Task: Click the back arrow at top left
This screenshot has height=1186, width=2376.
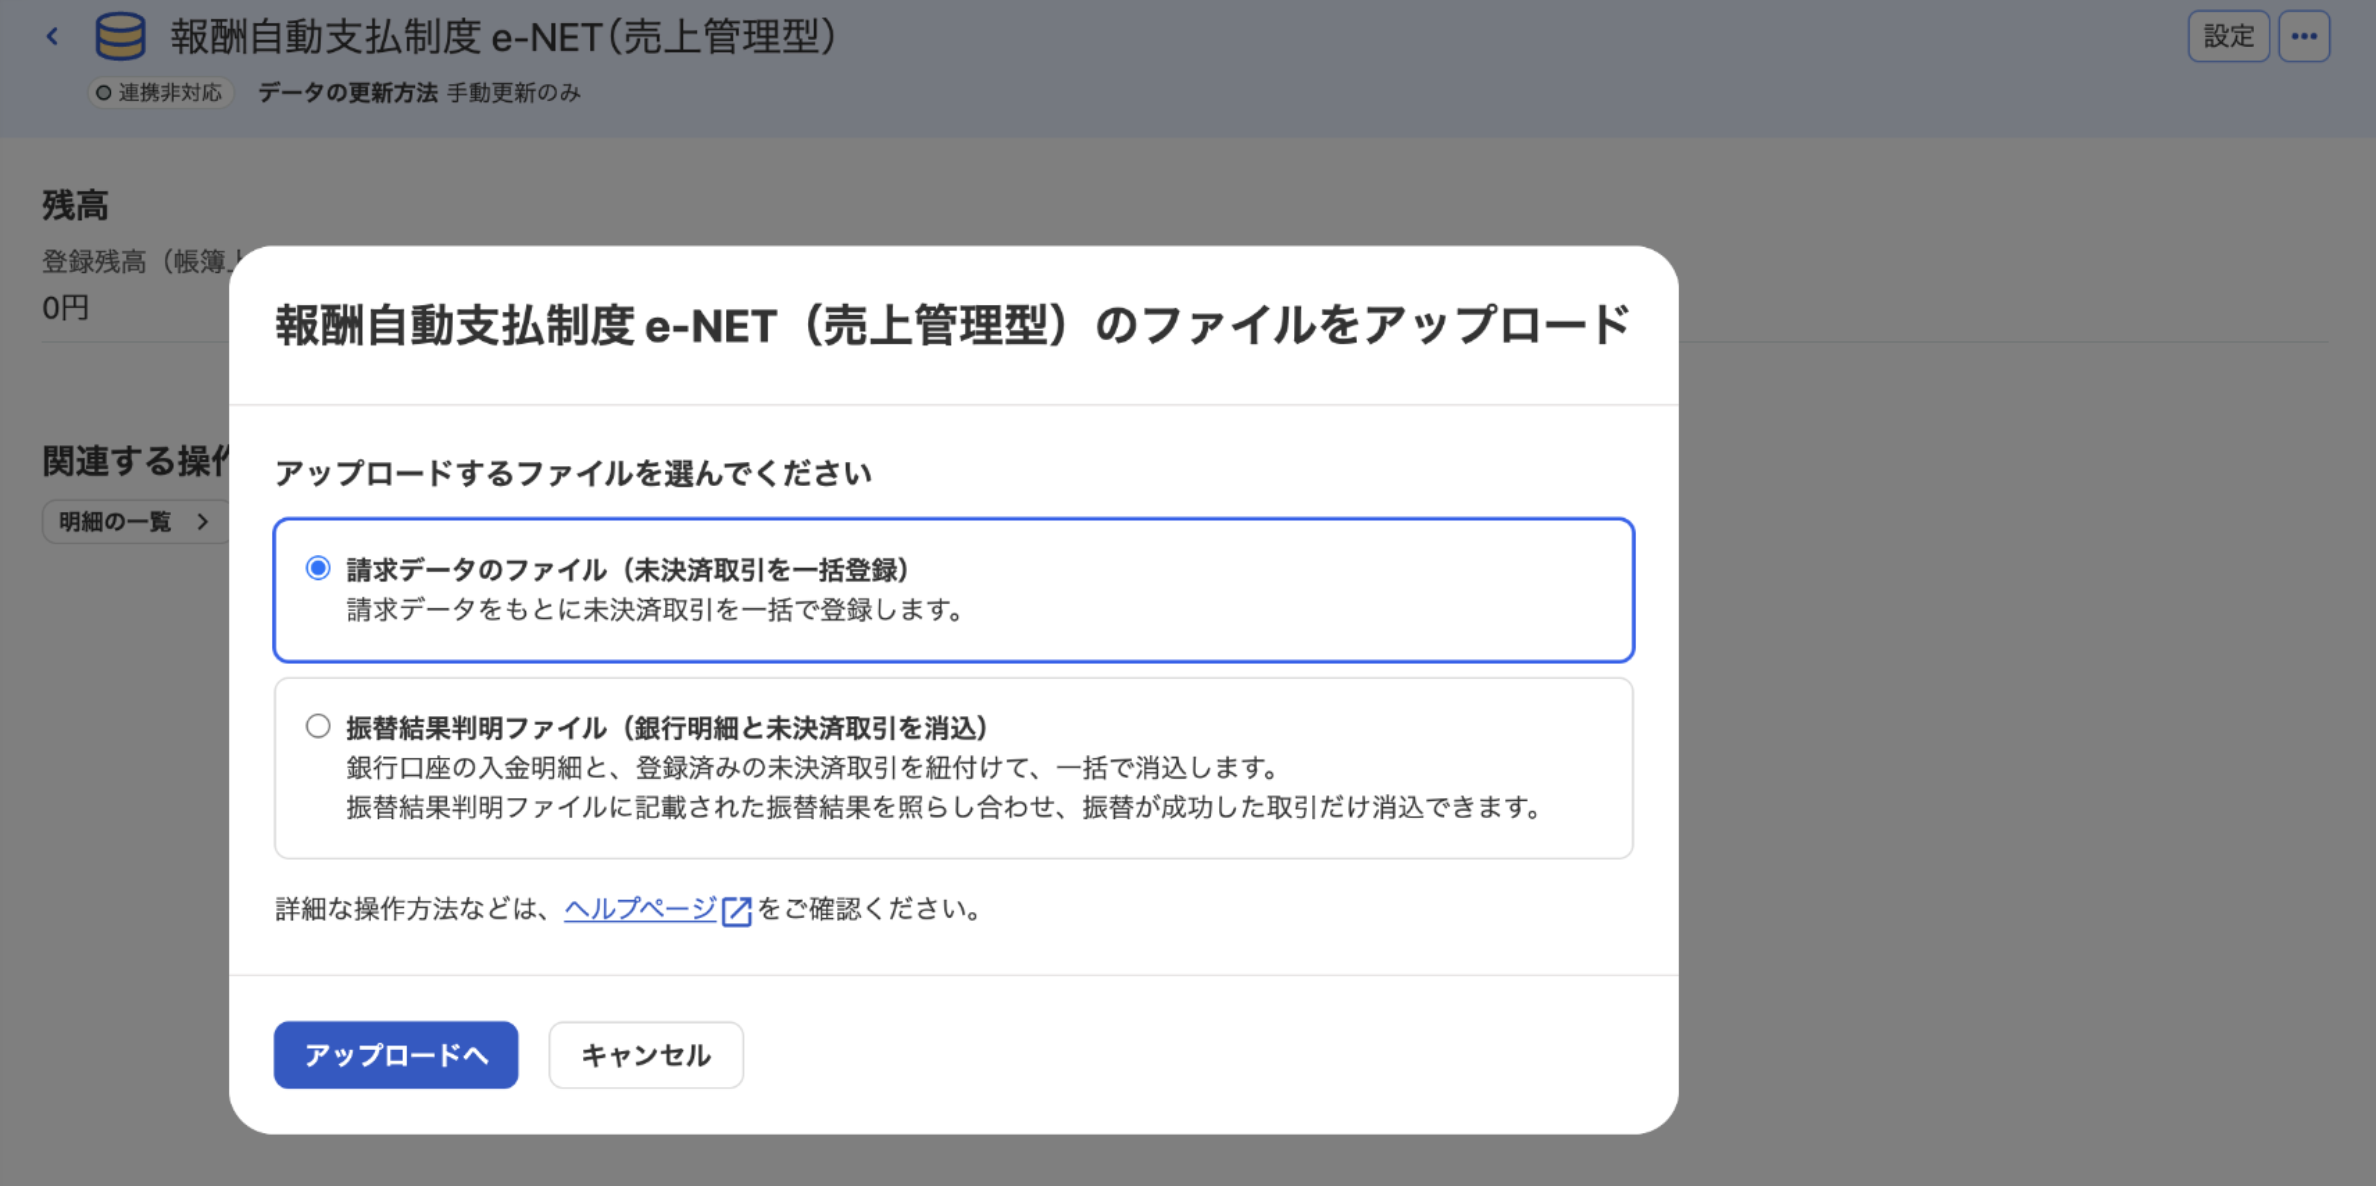Action: (52, 37)
